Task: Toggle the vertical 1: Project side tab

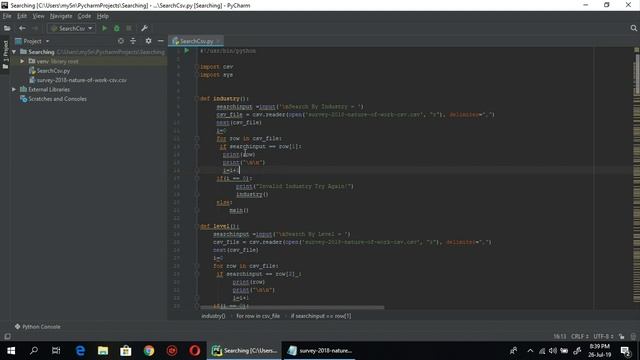Action: coord(5,55)
